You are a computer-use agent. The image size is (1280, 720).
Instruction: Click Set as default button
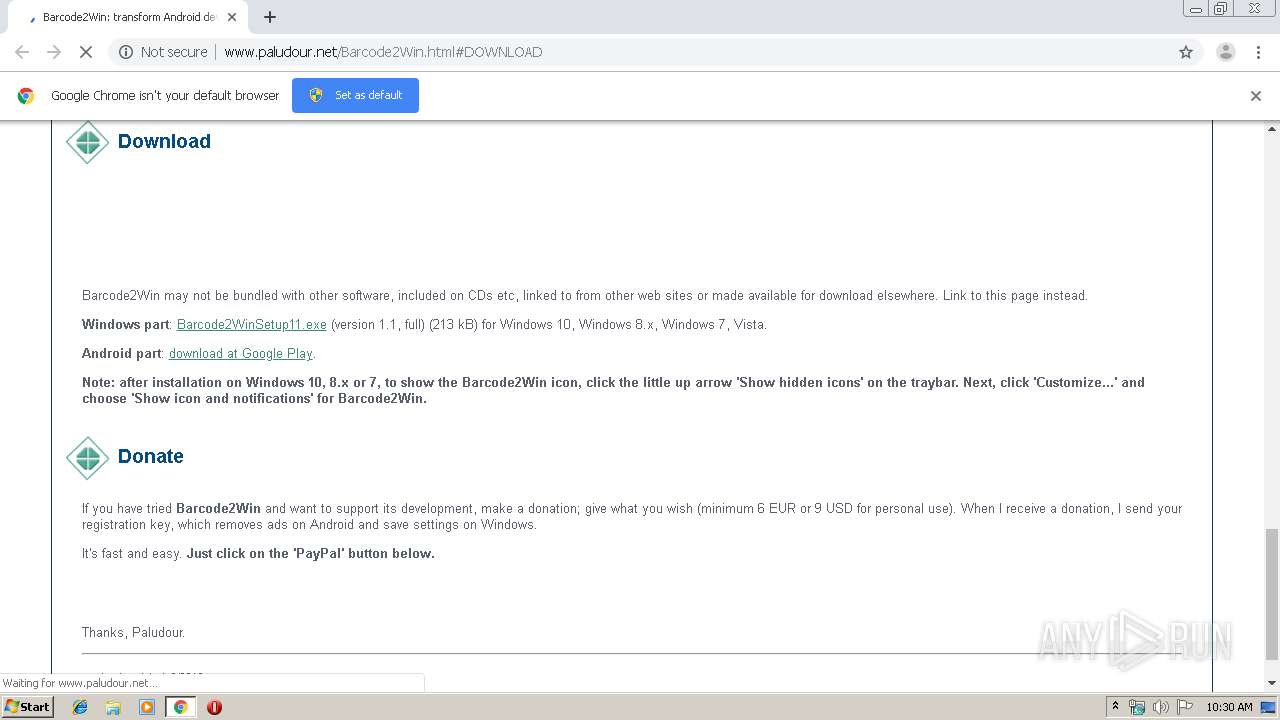(x=355, y=95)
